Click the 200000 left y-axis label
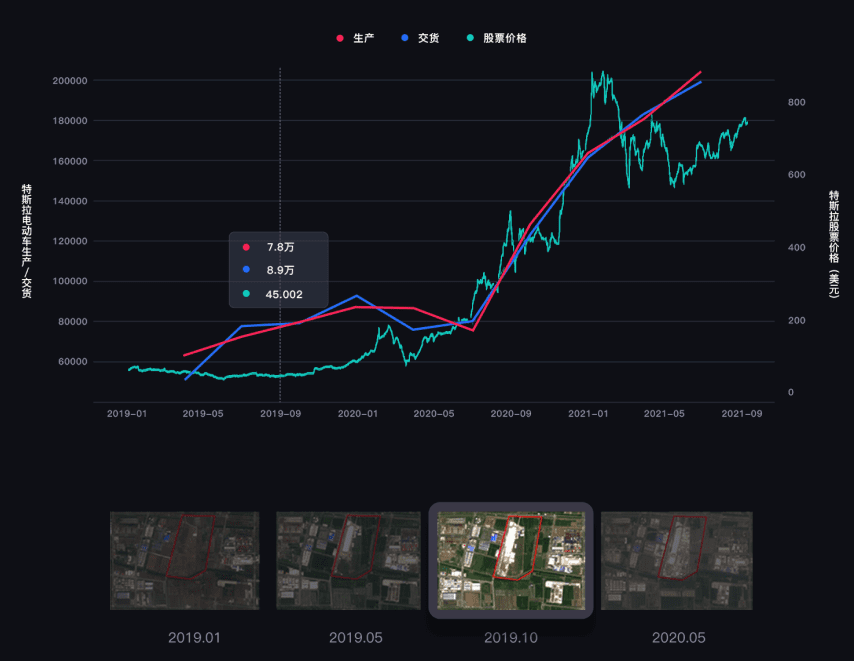This screenshot has height=661, width=854. 69,81
